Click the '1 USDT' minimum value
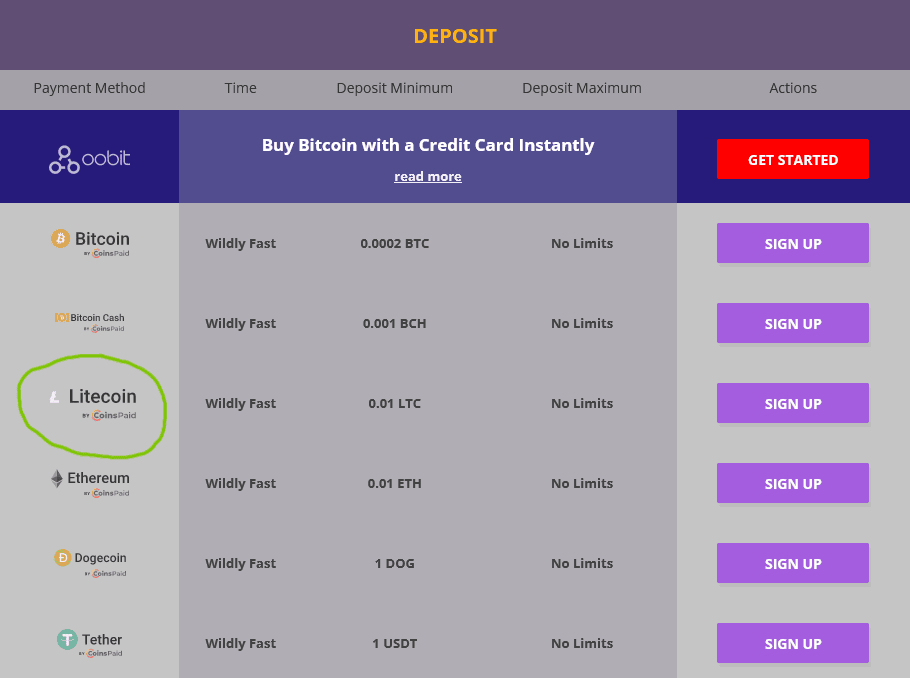The width and height of the screenshot is (910, 678). coord(395,644)
